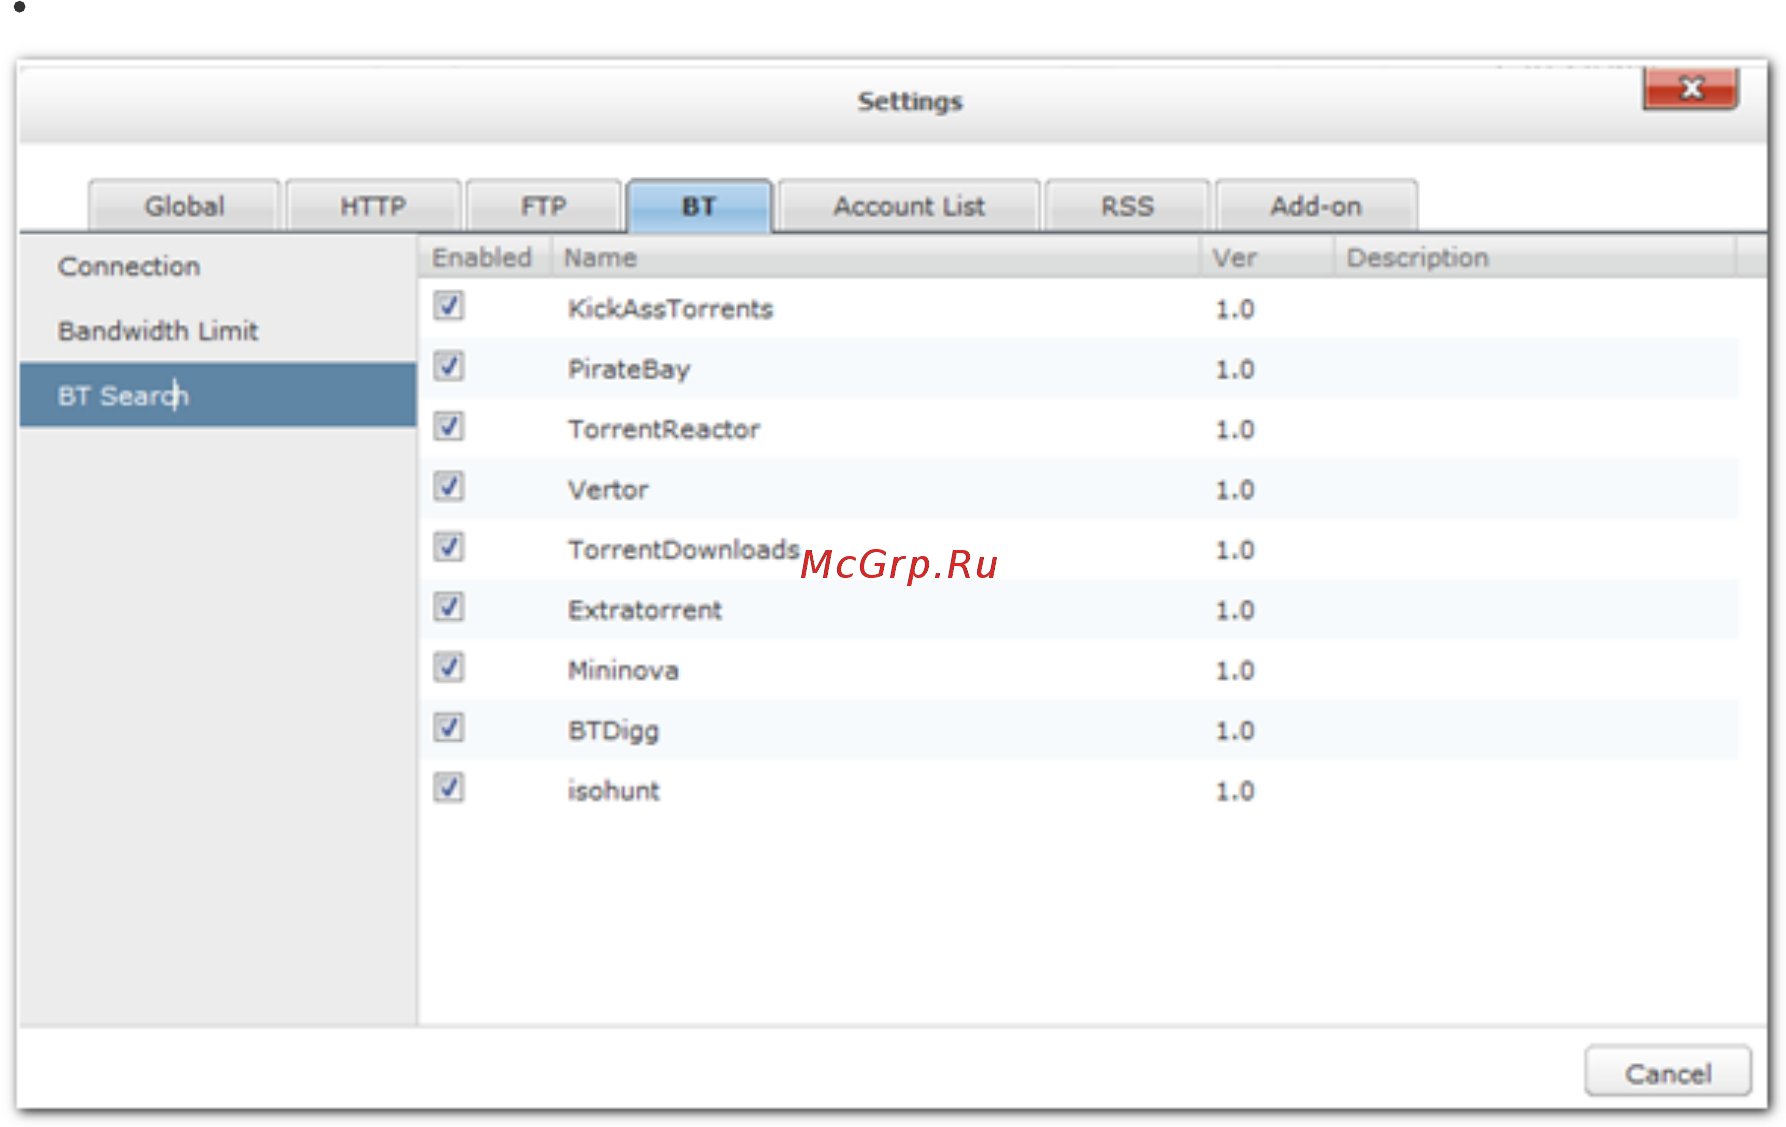This screenshot has height=1127, width=1786.
Task: Select BT Search in the sidebar
Action: 218,395
